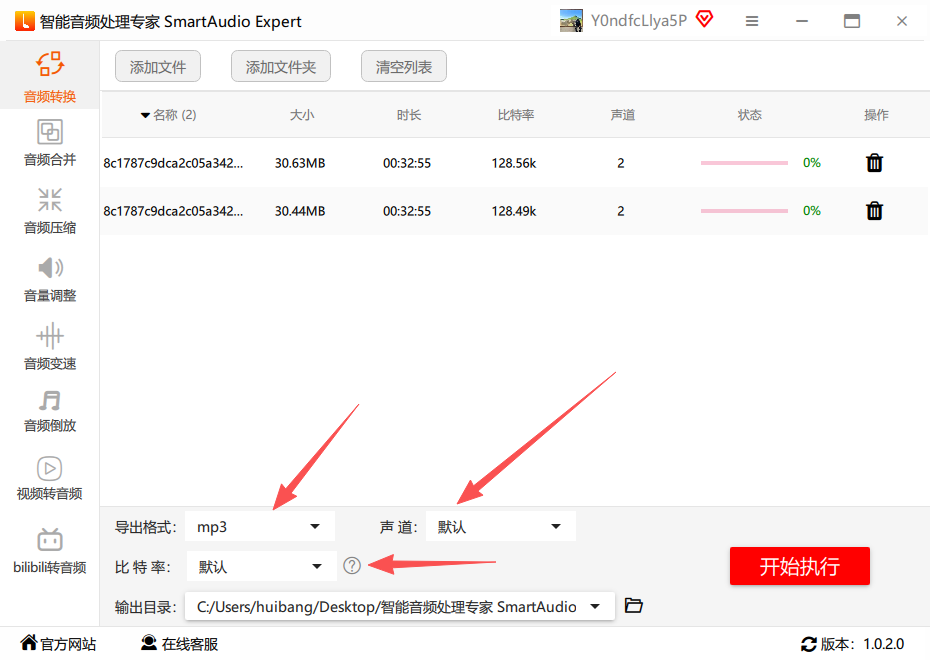Click the red 开始执行 start button
The height and width of the screenshot is (660, 930).
tap(800, 566)
